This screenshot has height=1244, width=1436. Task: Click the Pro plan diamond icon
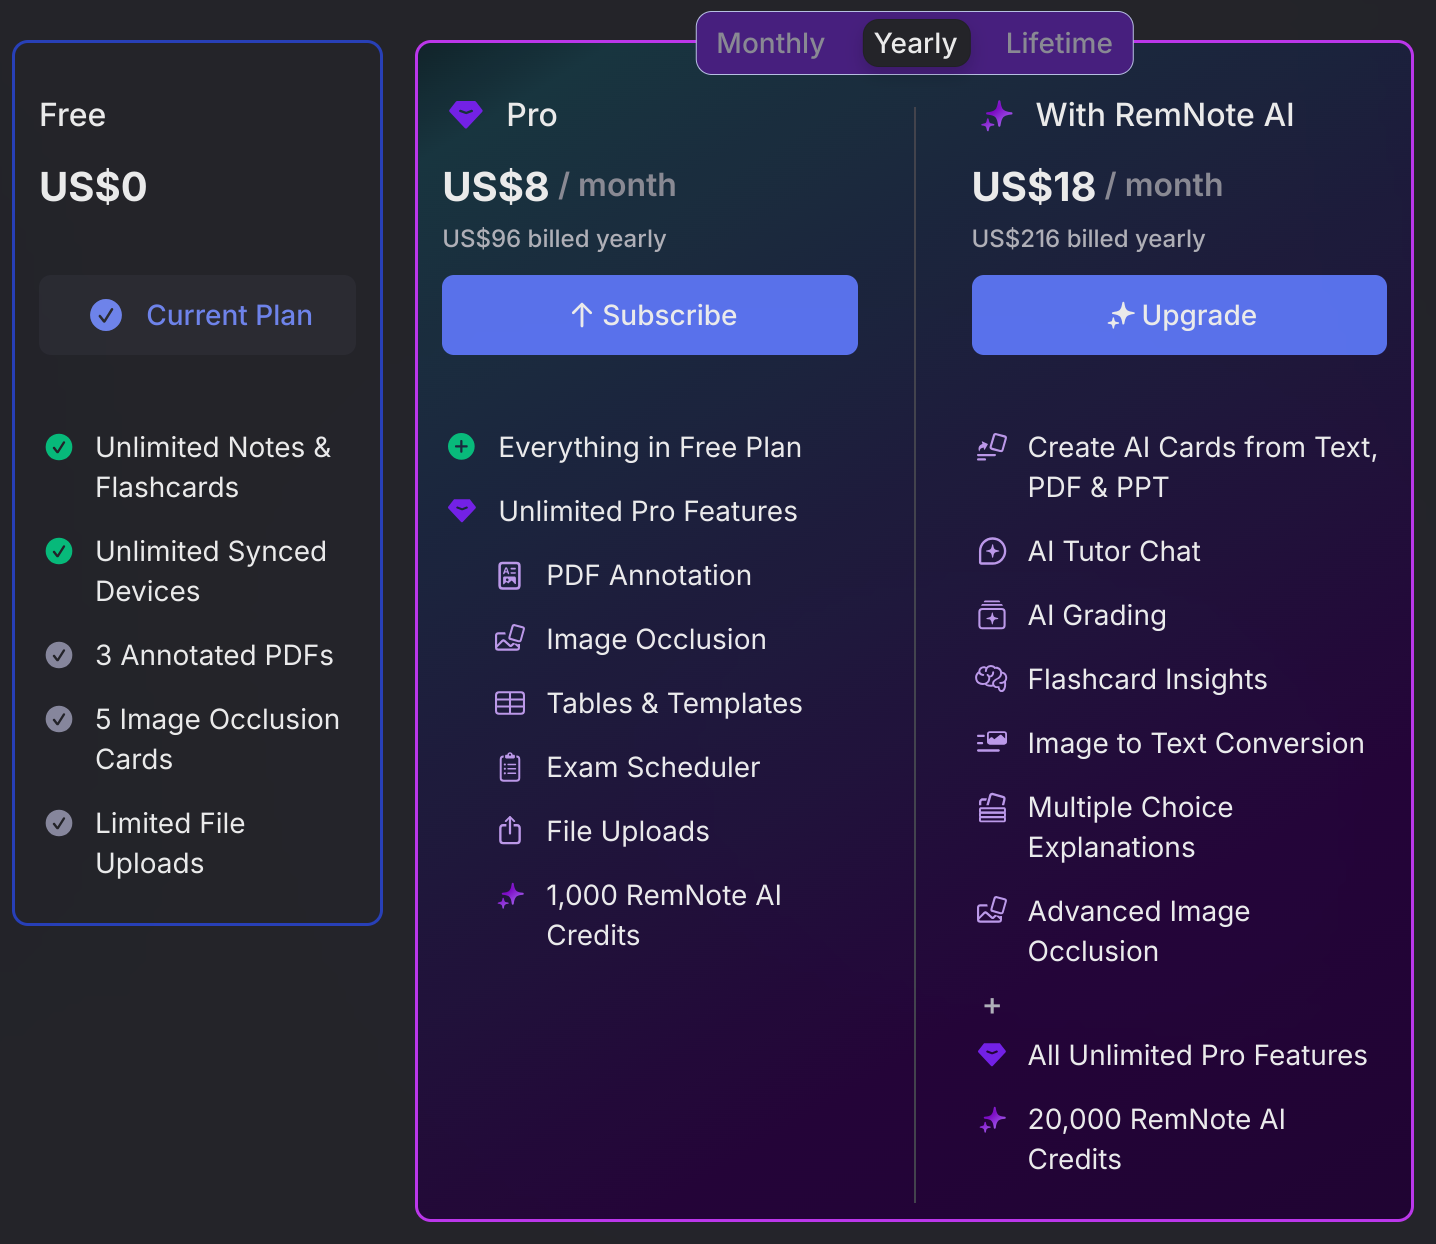[466, 115]
